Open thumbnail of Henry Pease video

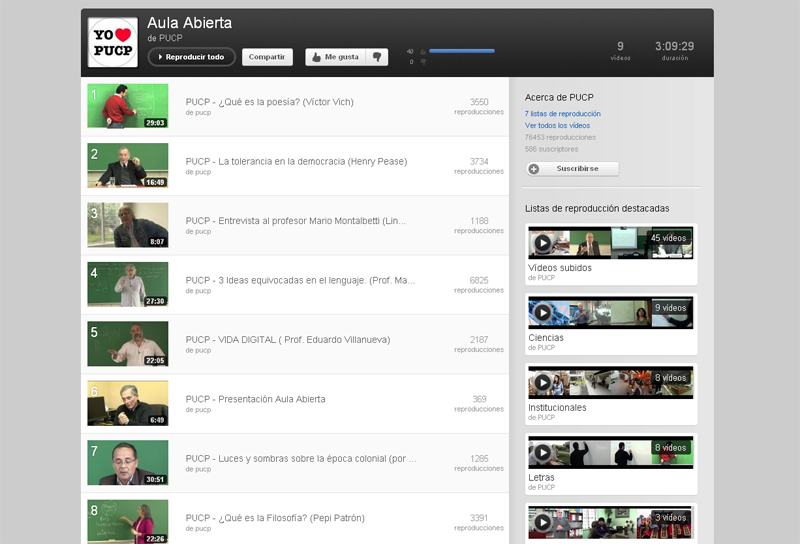click(128, 165)
